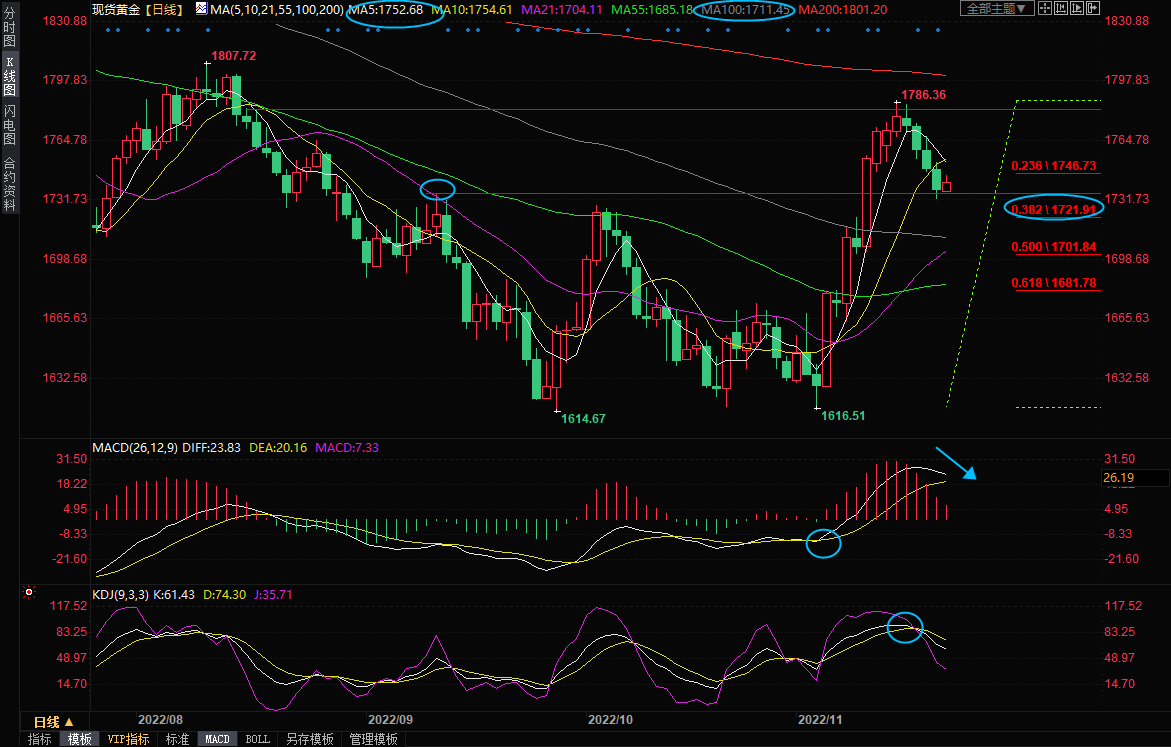This screenshot has height=747, width=1171.
Task: Open the VIP指标 tab
Action: point(128,740)
